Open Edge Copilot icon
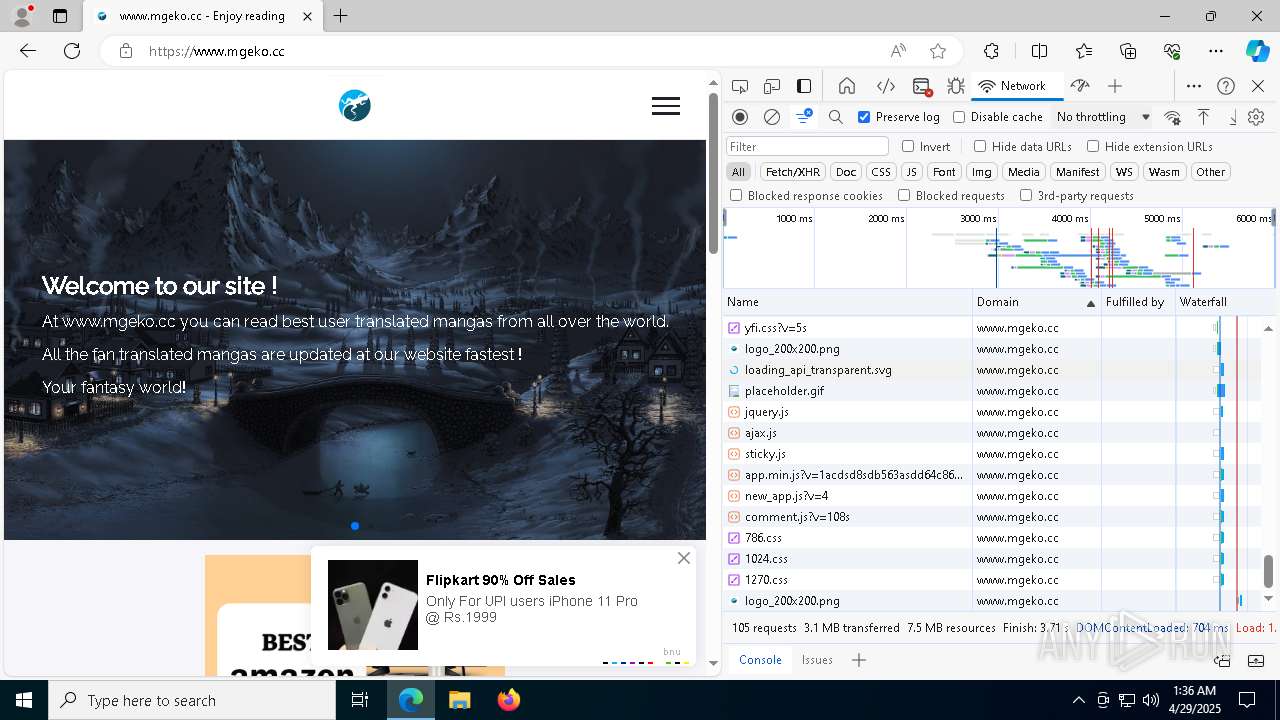Viewport: 1280px width, 720px height. point(1257,51)
